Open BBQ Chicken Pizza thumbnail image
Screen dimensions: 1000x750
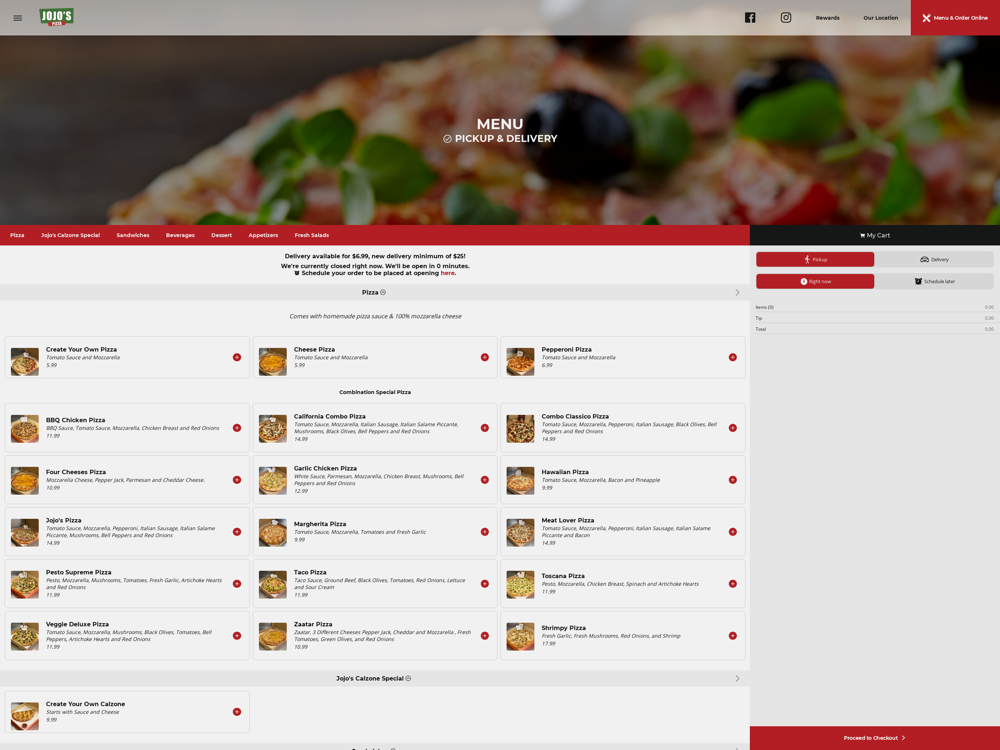(25, 429)
